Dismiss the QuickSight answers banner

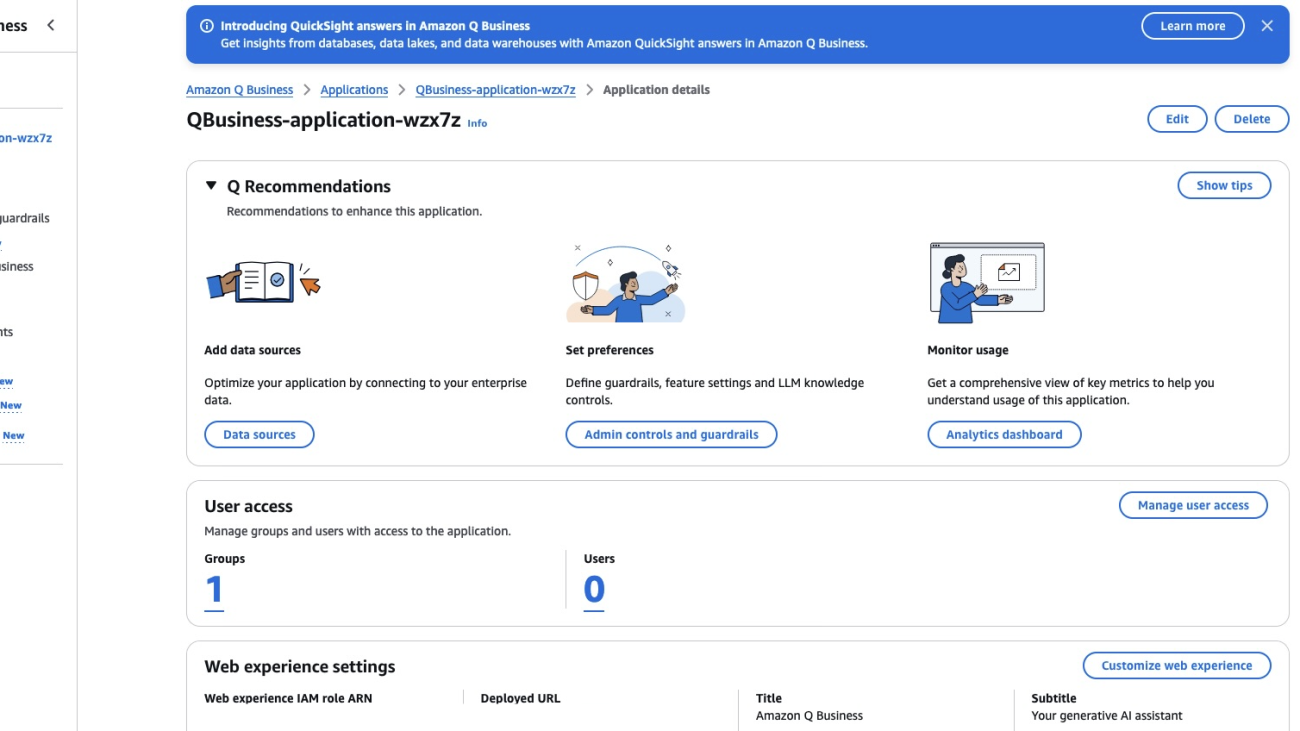tap(1267, 26)
